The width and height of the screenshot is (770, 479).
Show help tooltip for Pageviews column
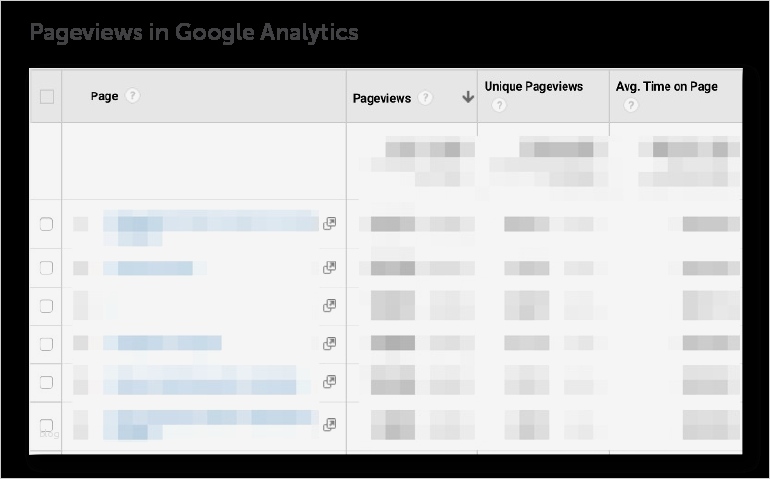[426, 98]
